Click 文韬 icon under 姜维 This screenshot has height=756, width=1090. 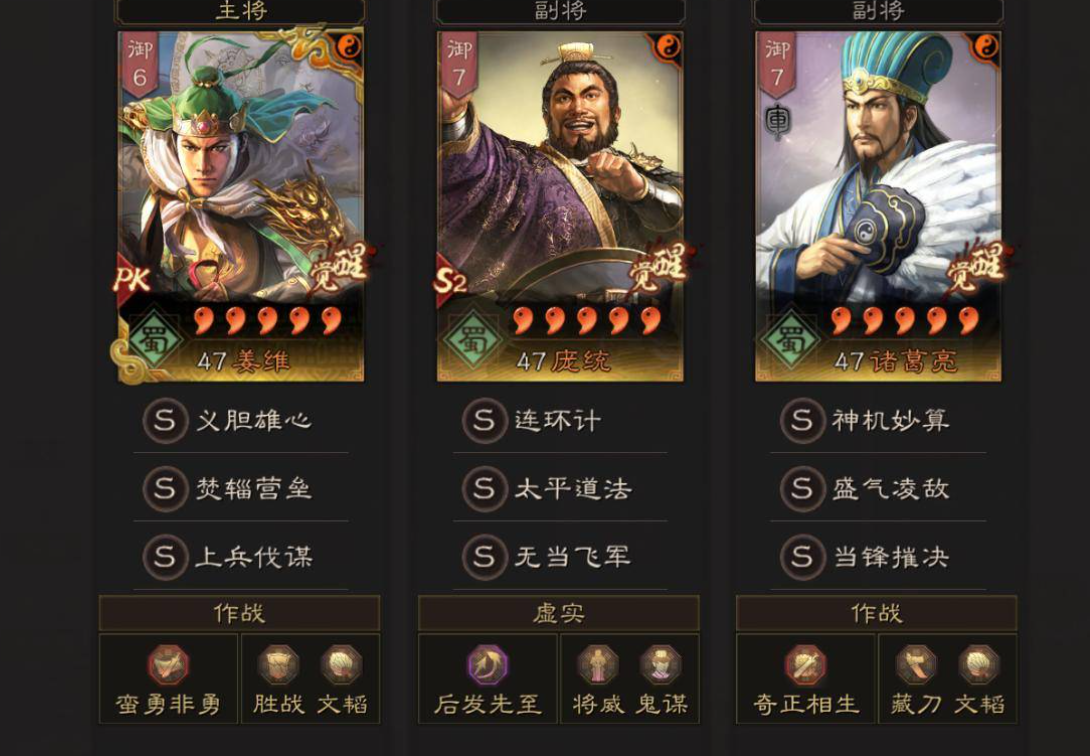pos(341,665)
